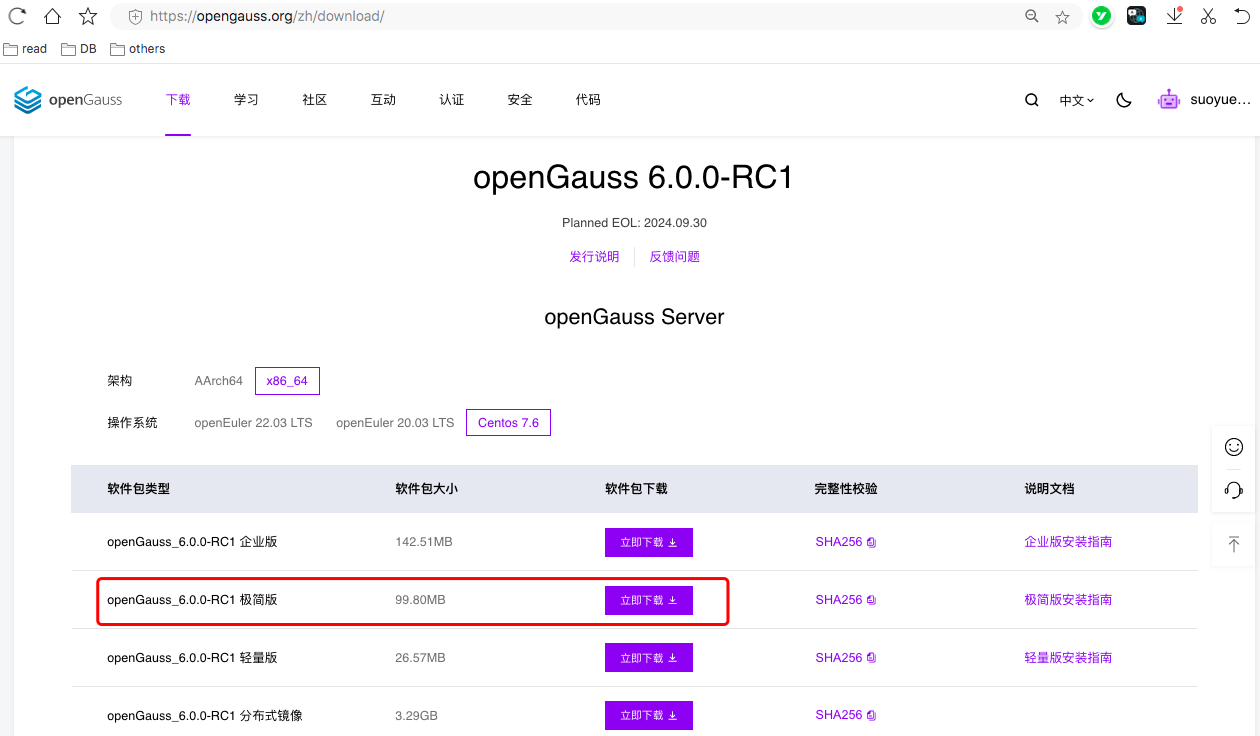1260x736 pixels.
Task: Click the 26.57MB size cell
Action: [420, 658]
